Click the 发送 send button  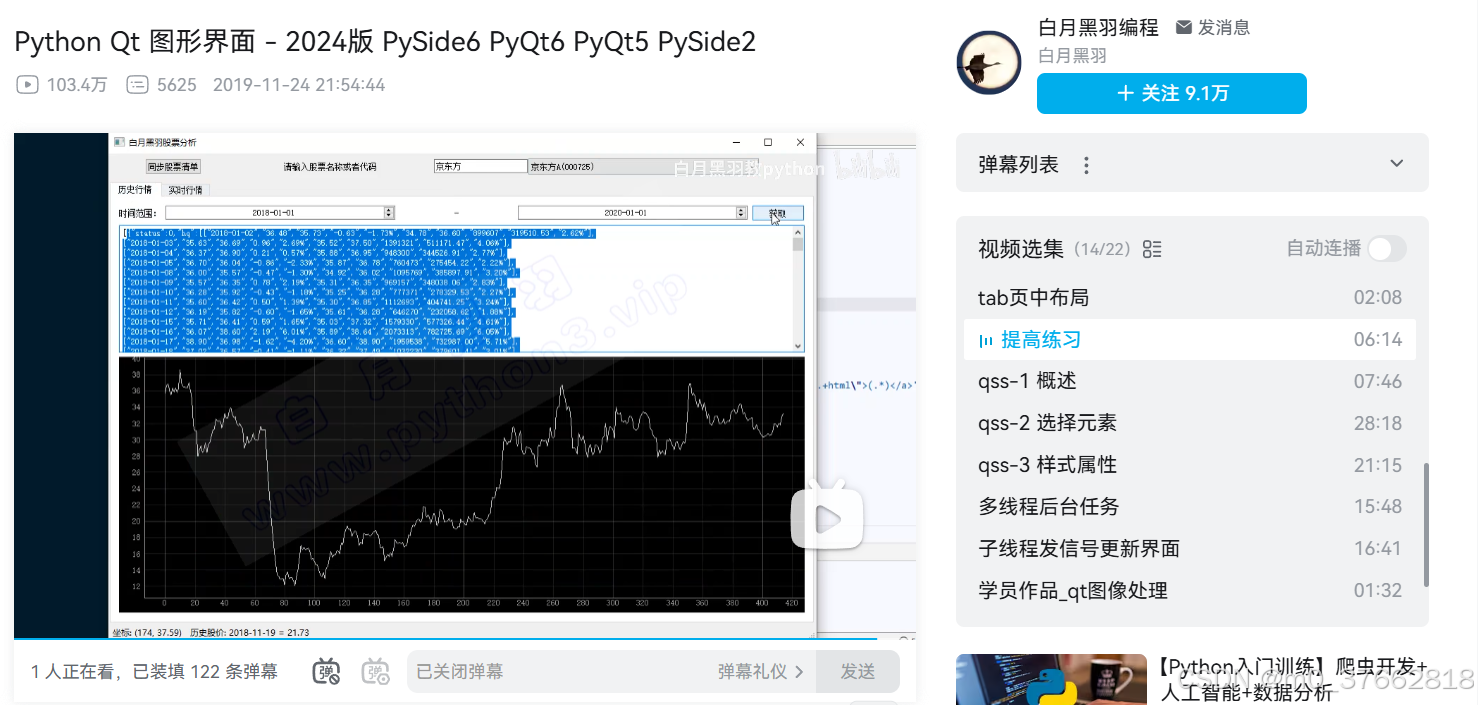point(857,672)
